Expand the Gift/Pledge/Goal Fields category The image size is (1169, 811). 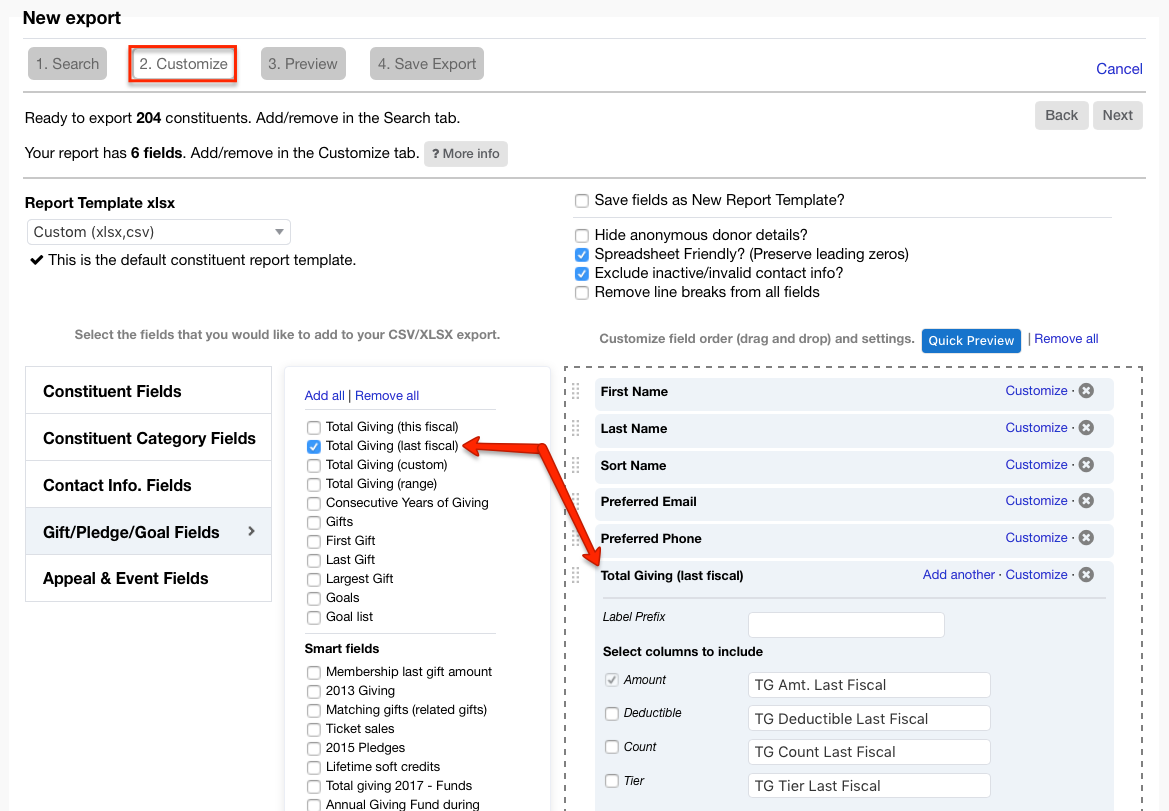point(148,532)
